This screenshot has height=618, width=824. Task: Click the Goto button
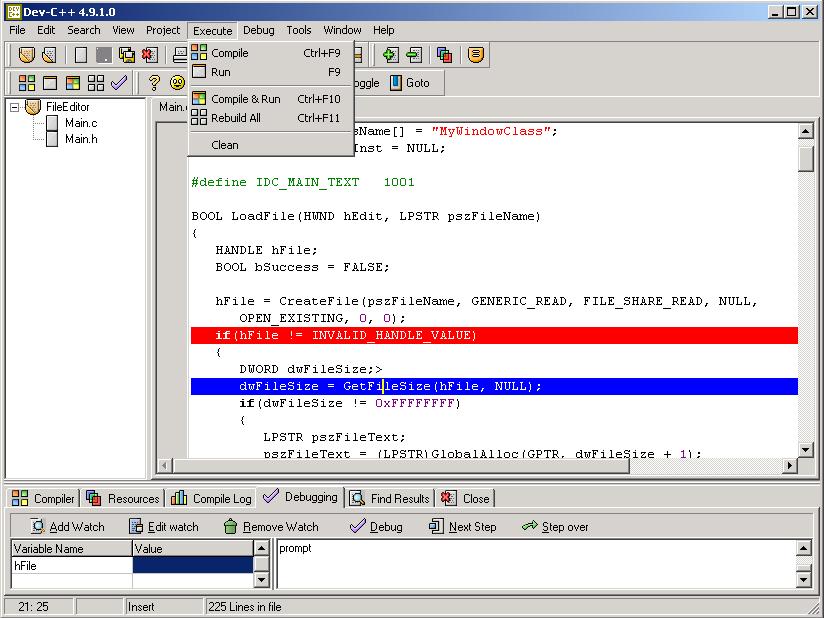point(410,83)
